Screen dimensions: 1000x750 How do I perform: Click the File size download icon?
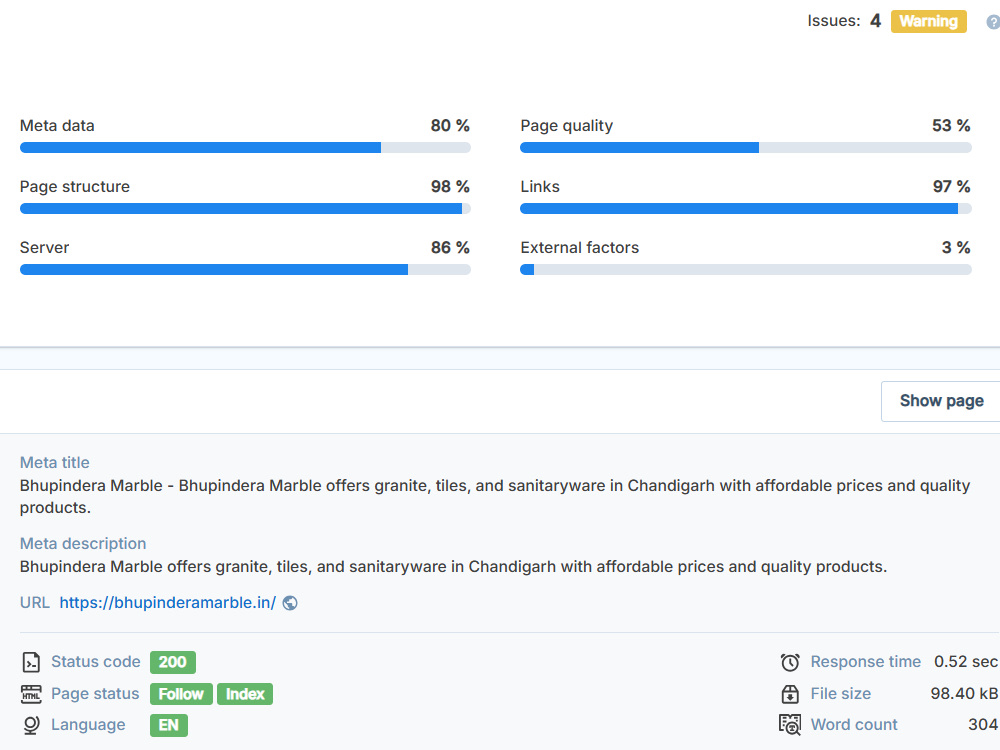[790, 694]
